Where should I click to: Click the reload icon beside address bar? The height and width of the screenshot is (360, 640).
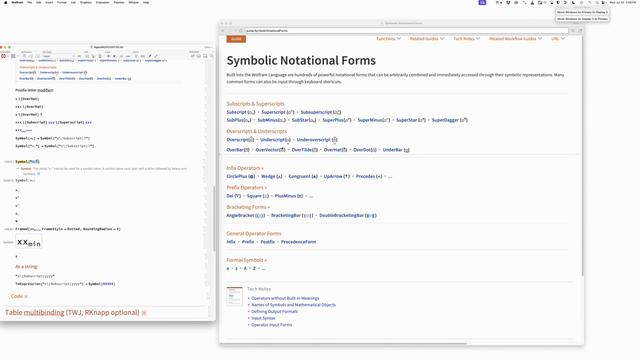point(240,31)
